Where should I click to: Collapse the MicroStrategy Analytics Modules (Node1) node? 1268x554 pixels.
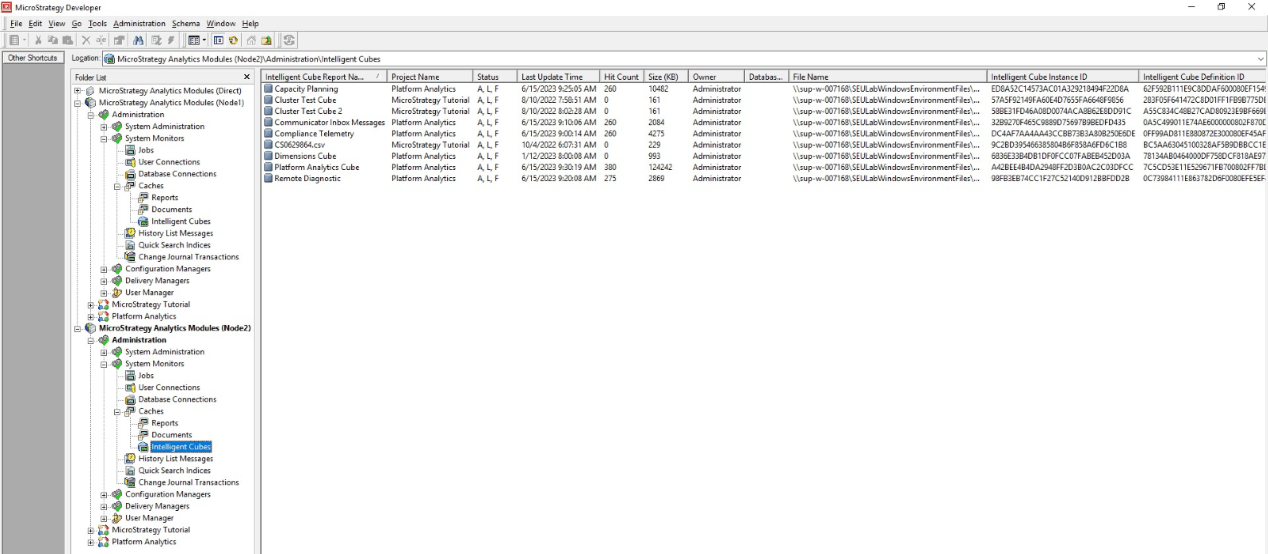point(79,102)
